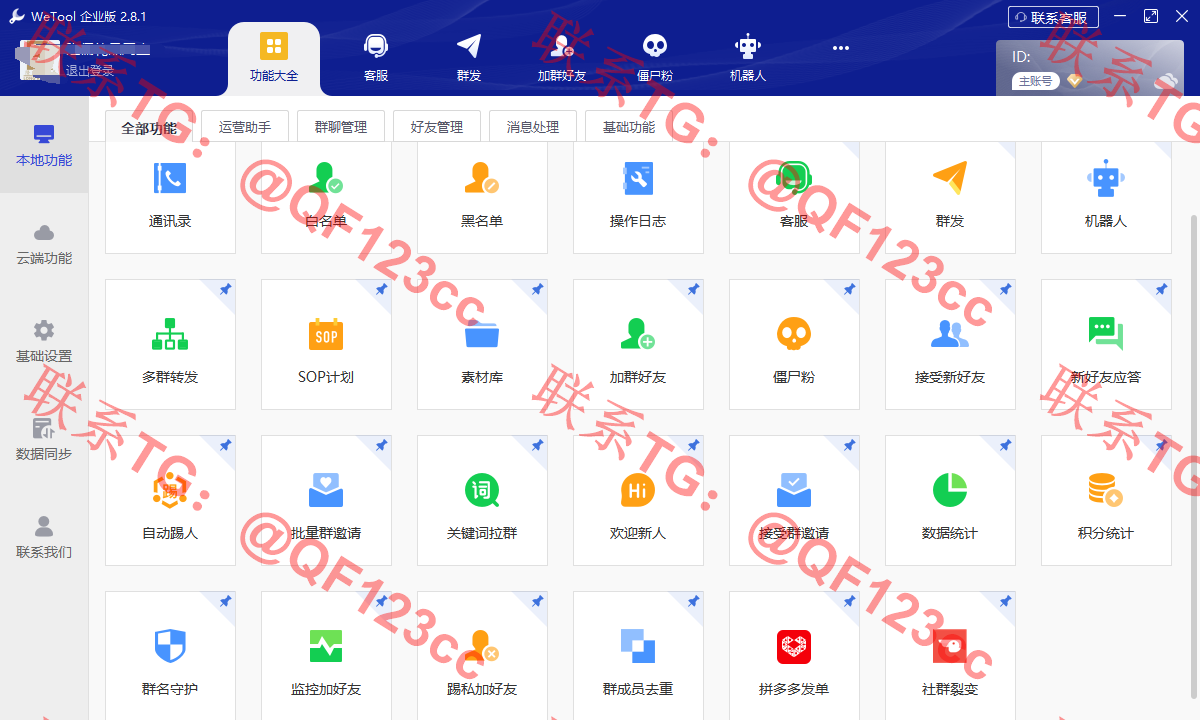Viewport: 1200px width, 720px height.
Task: Open the 积分统计 card
Action: (1106, 500)
